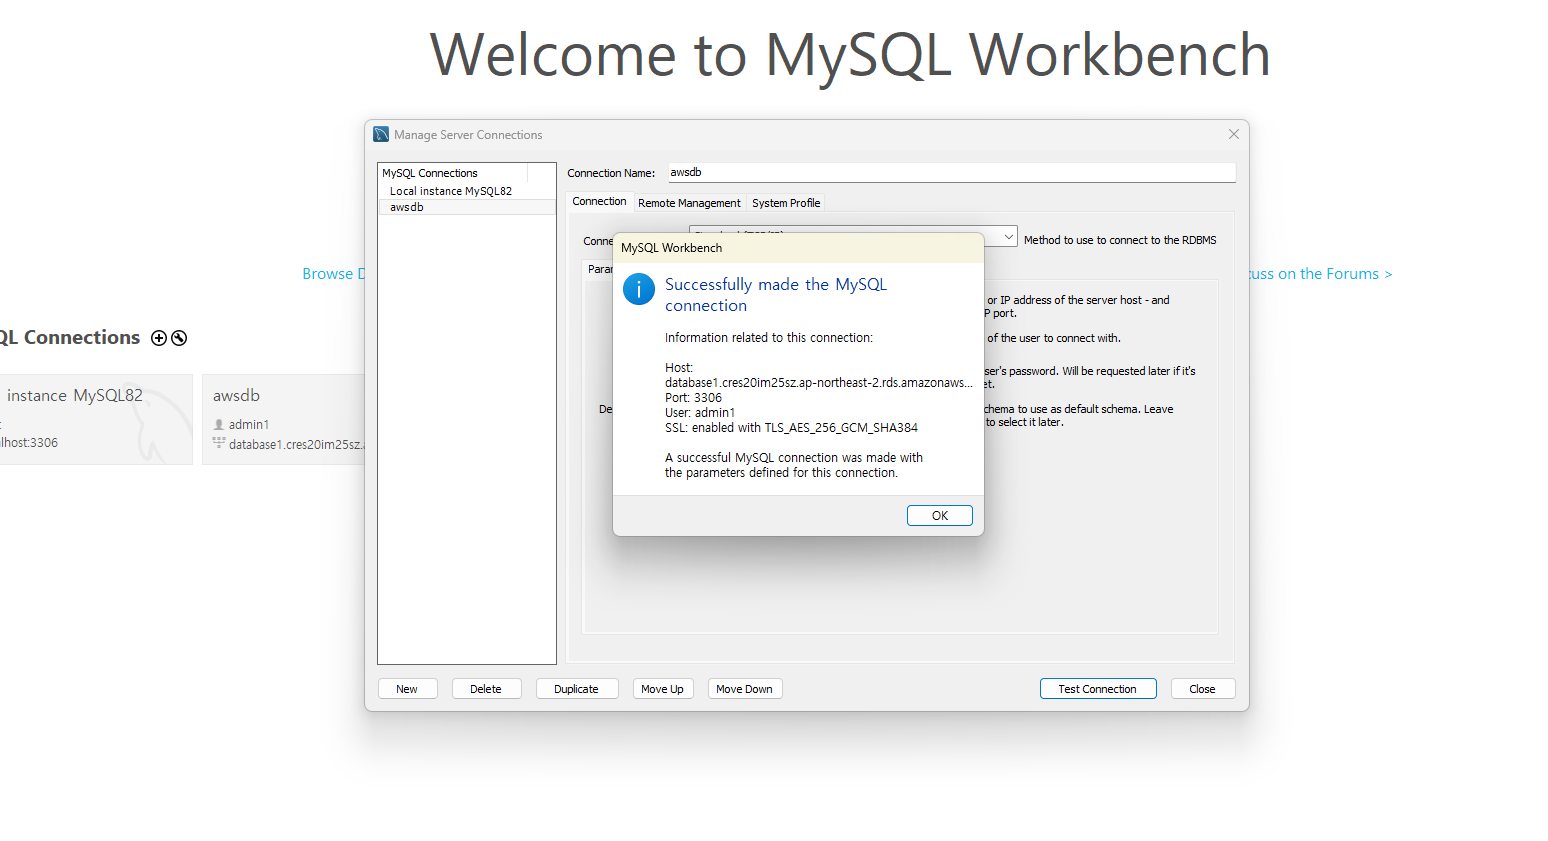1548x841 pixels.
Task: Open the System Profile tab
Action: click(786, 203)
